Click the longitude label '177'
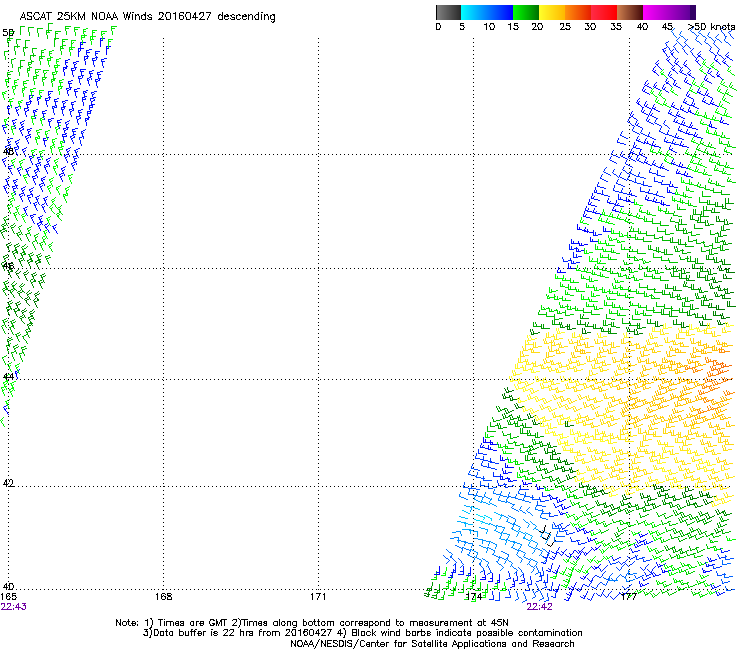 point(629,597)
